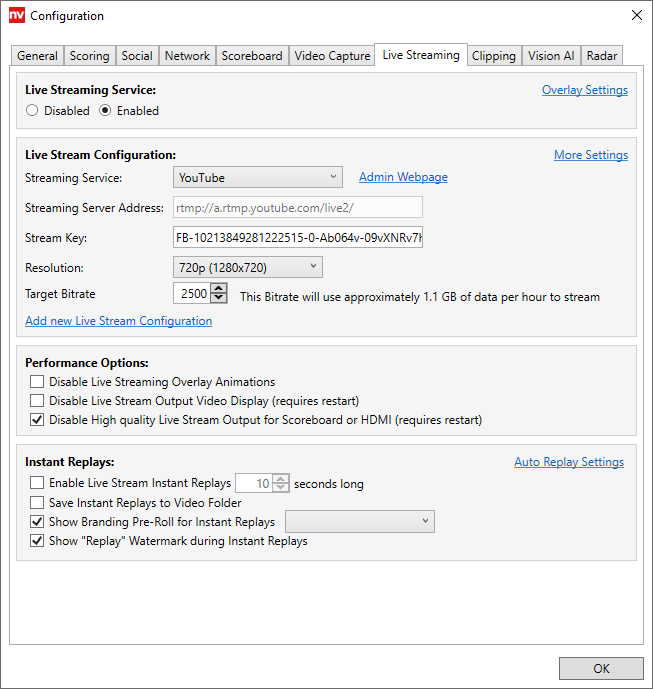Screen dimensions: 653x689
Task: Open the Overlay Settings link
Action: coord(584,90)
